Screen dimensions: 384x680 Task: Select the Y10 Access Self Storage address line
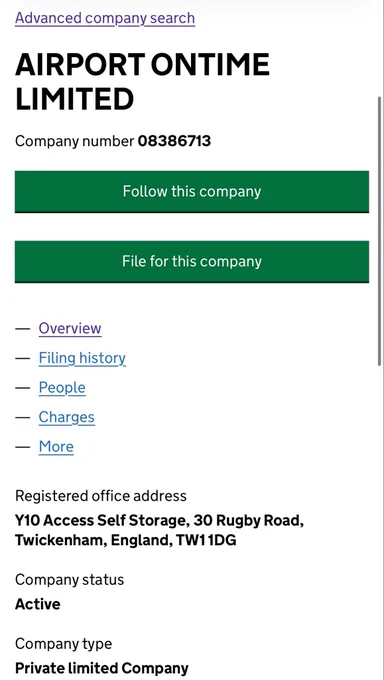pos(159,520)
